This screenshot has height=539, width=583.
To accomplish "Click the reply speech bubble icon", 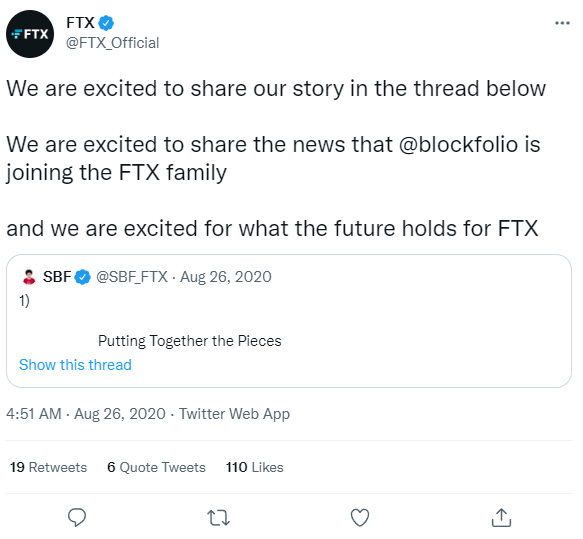I will pyautogui.click(x=77, y=517).
